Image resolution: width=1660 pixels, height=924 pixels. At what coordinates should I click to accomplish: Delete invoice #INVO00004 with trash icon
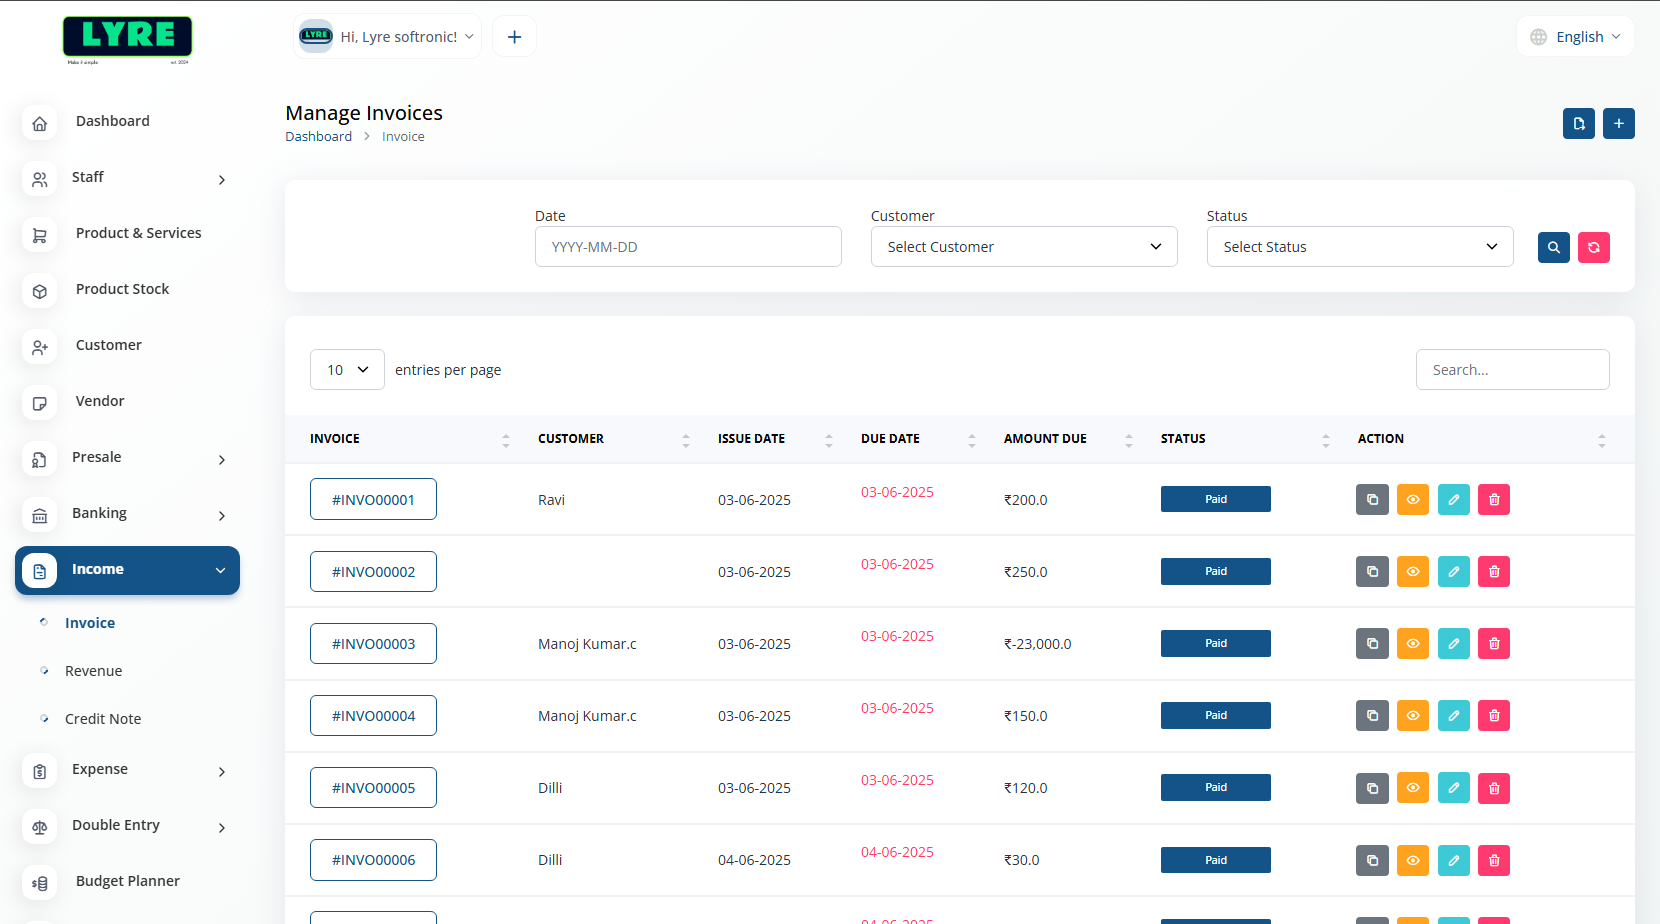click(1493, 716)
